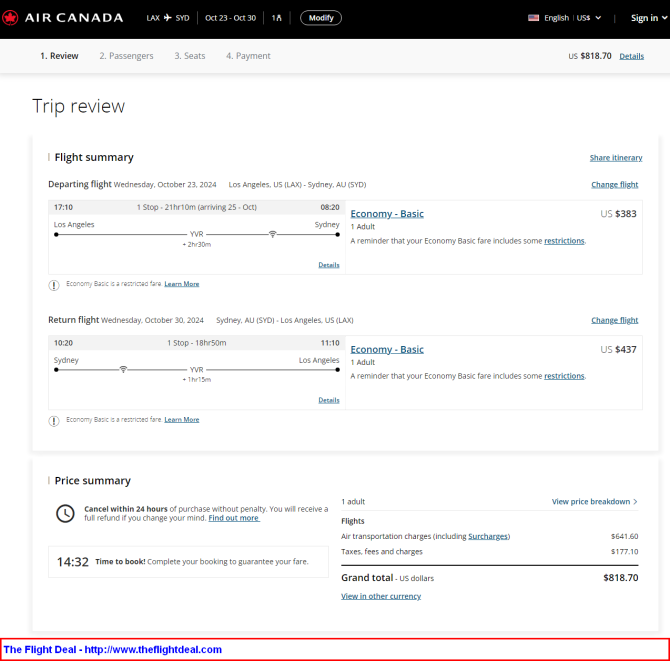
Task: Open Details link of return flight segment
Action: (329, 400)
